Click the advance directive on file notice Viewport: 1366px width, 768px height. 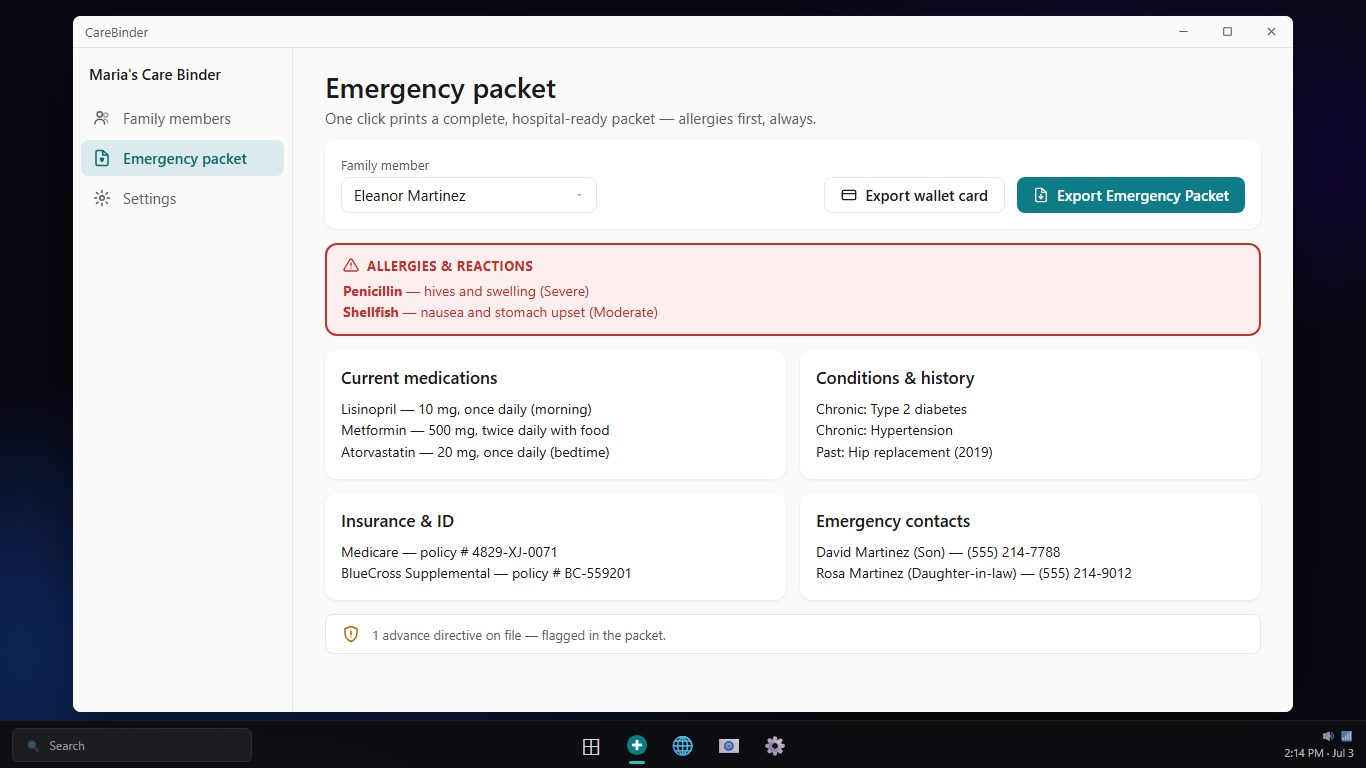click(792, 634)
